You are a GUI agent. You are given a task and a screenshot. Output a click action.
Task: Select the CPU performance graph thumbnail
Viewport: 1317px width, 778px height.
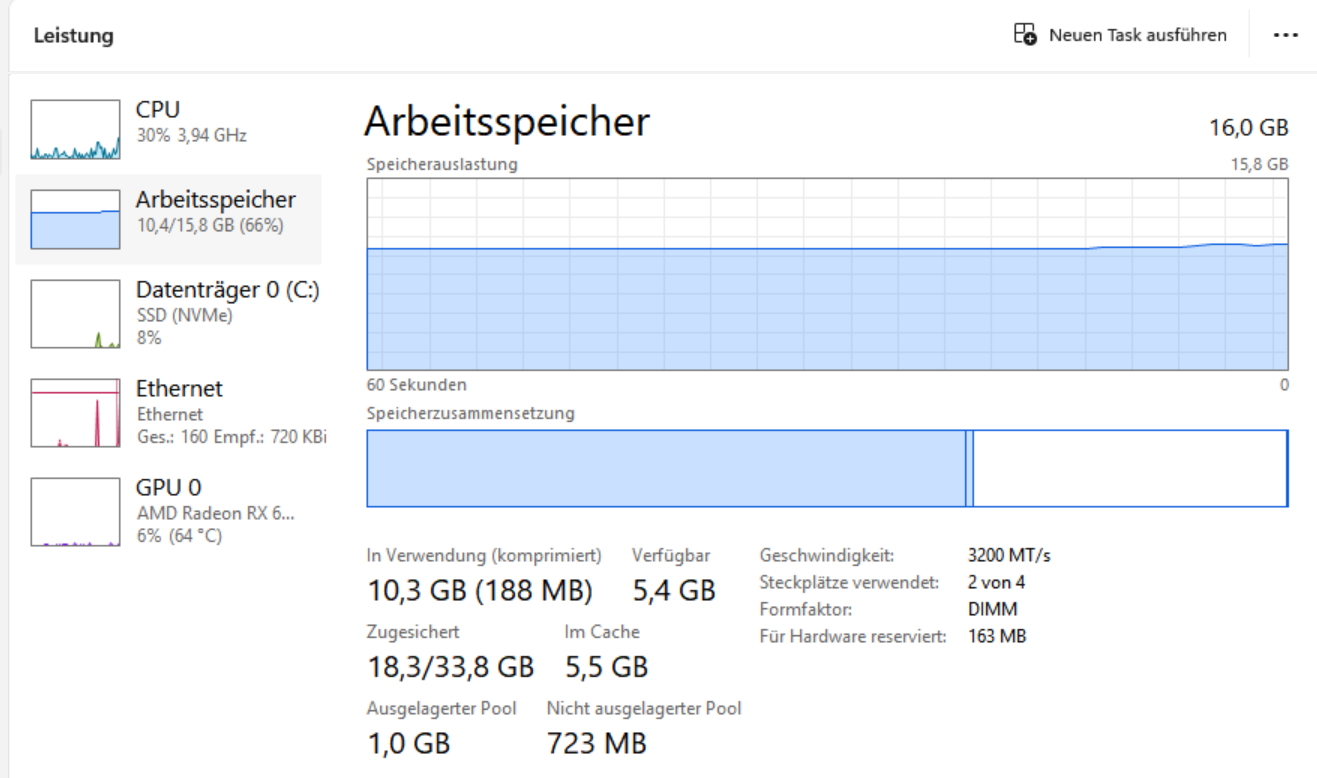pos(75,130)
